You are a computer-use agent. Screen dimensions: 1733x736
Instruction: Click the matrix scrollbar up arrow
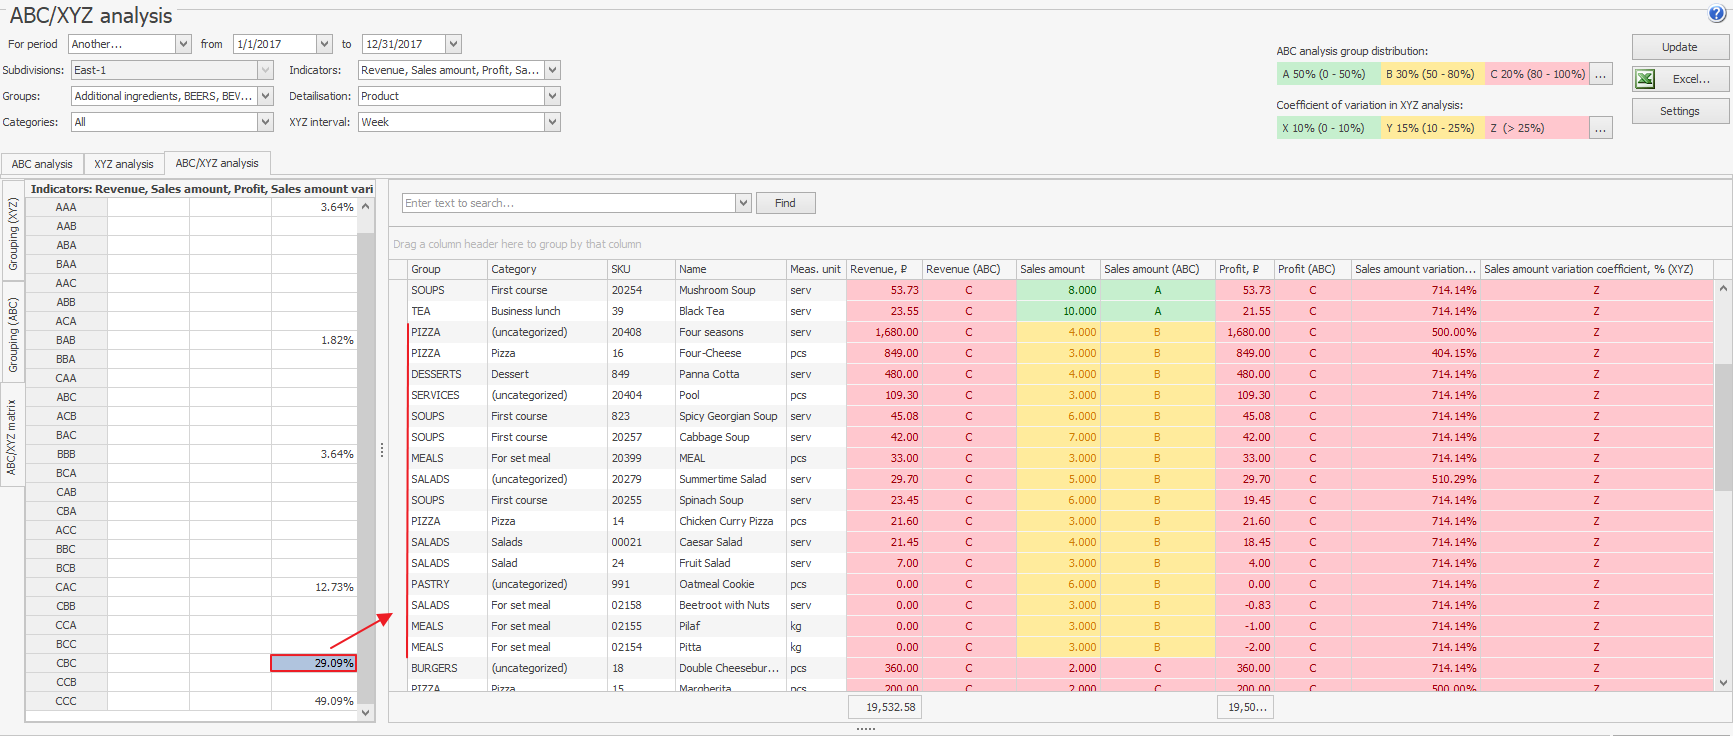click(x=366, y=207)
